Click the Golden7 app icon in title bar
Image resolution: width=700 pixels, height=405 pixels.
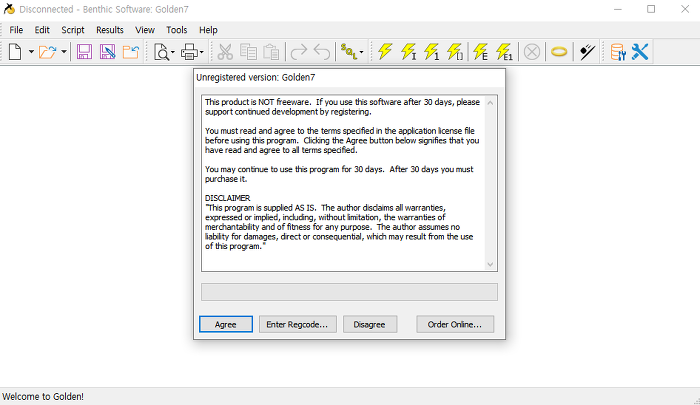click(x=9, y=9)
